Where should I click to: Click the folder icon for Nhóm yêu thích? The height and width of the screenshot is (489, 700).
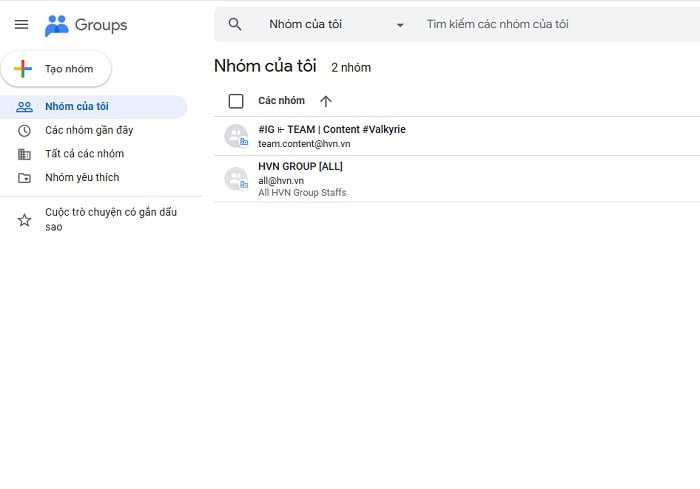[24, 178]
